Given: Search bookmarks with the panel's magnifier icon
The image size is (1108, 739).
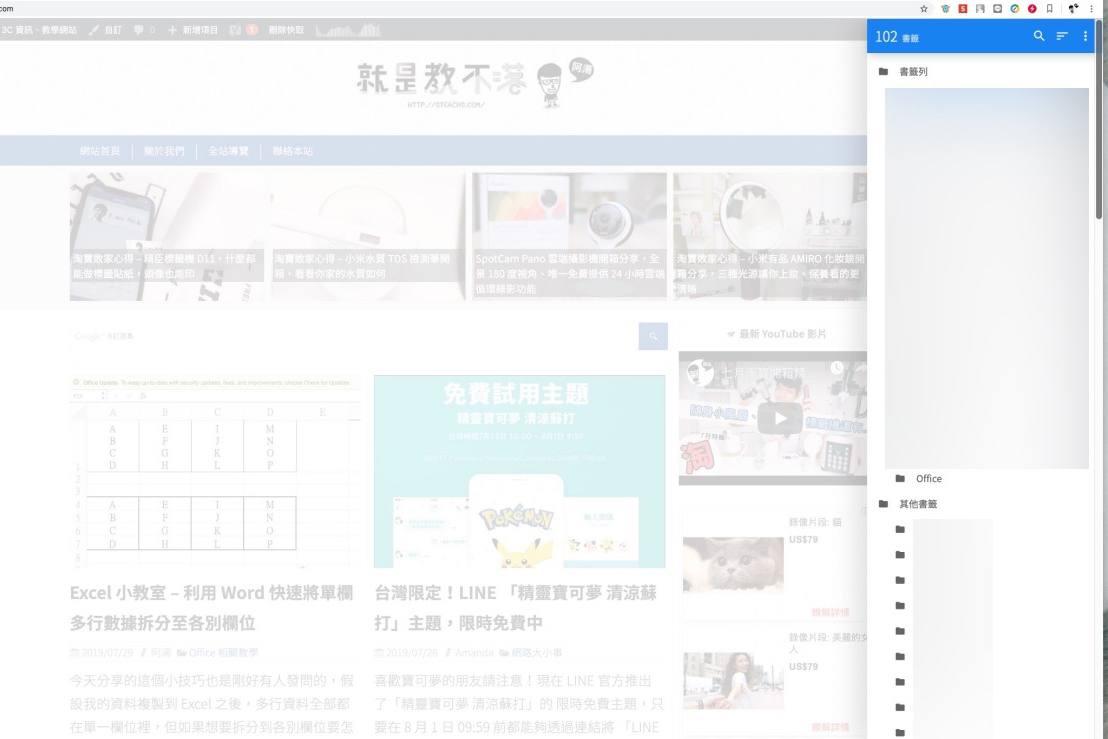Looking at the screenshot, I should tap(1039, 34).
